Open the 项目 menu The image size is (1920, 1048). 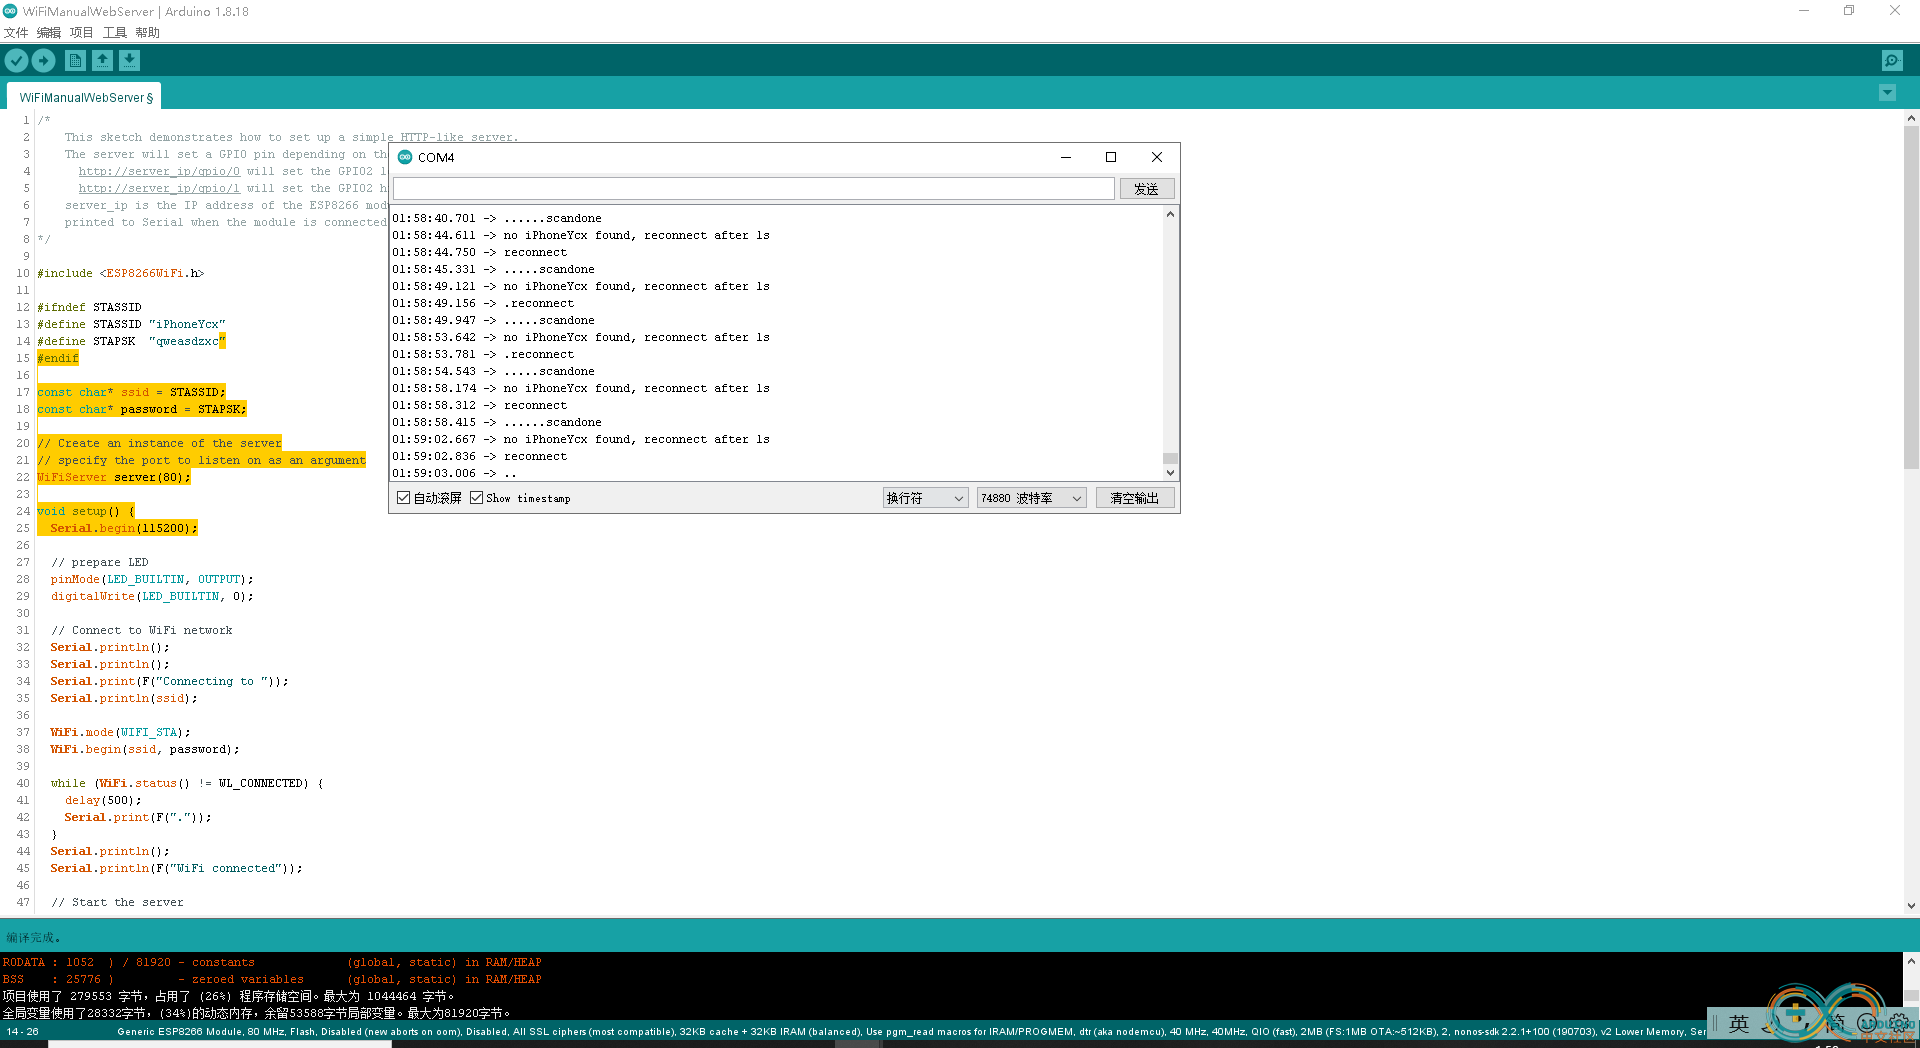[82, 32]
